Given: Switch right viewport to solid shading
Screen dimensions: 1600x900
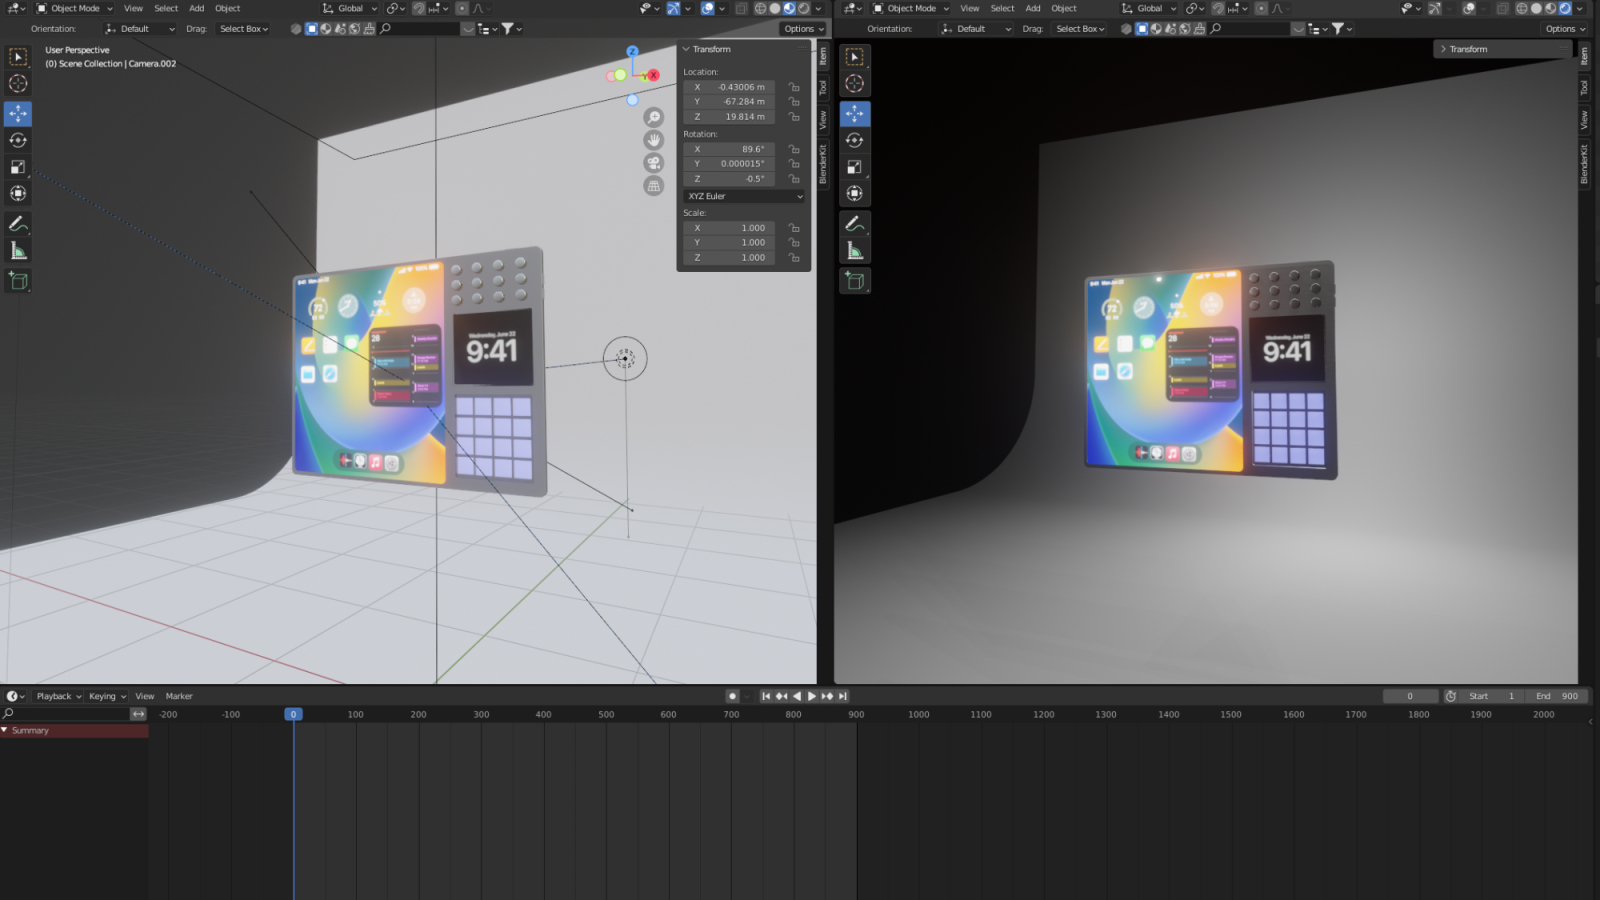Looking at the screenshot, I should tap(1537, 8).
